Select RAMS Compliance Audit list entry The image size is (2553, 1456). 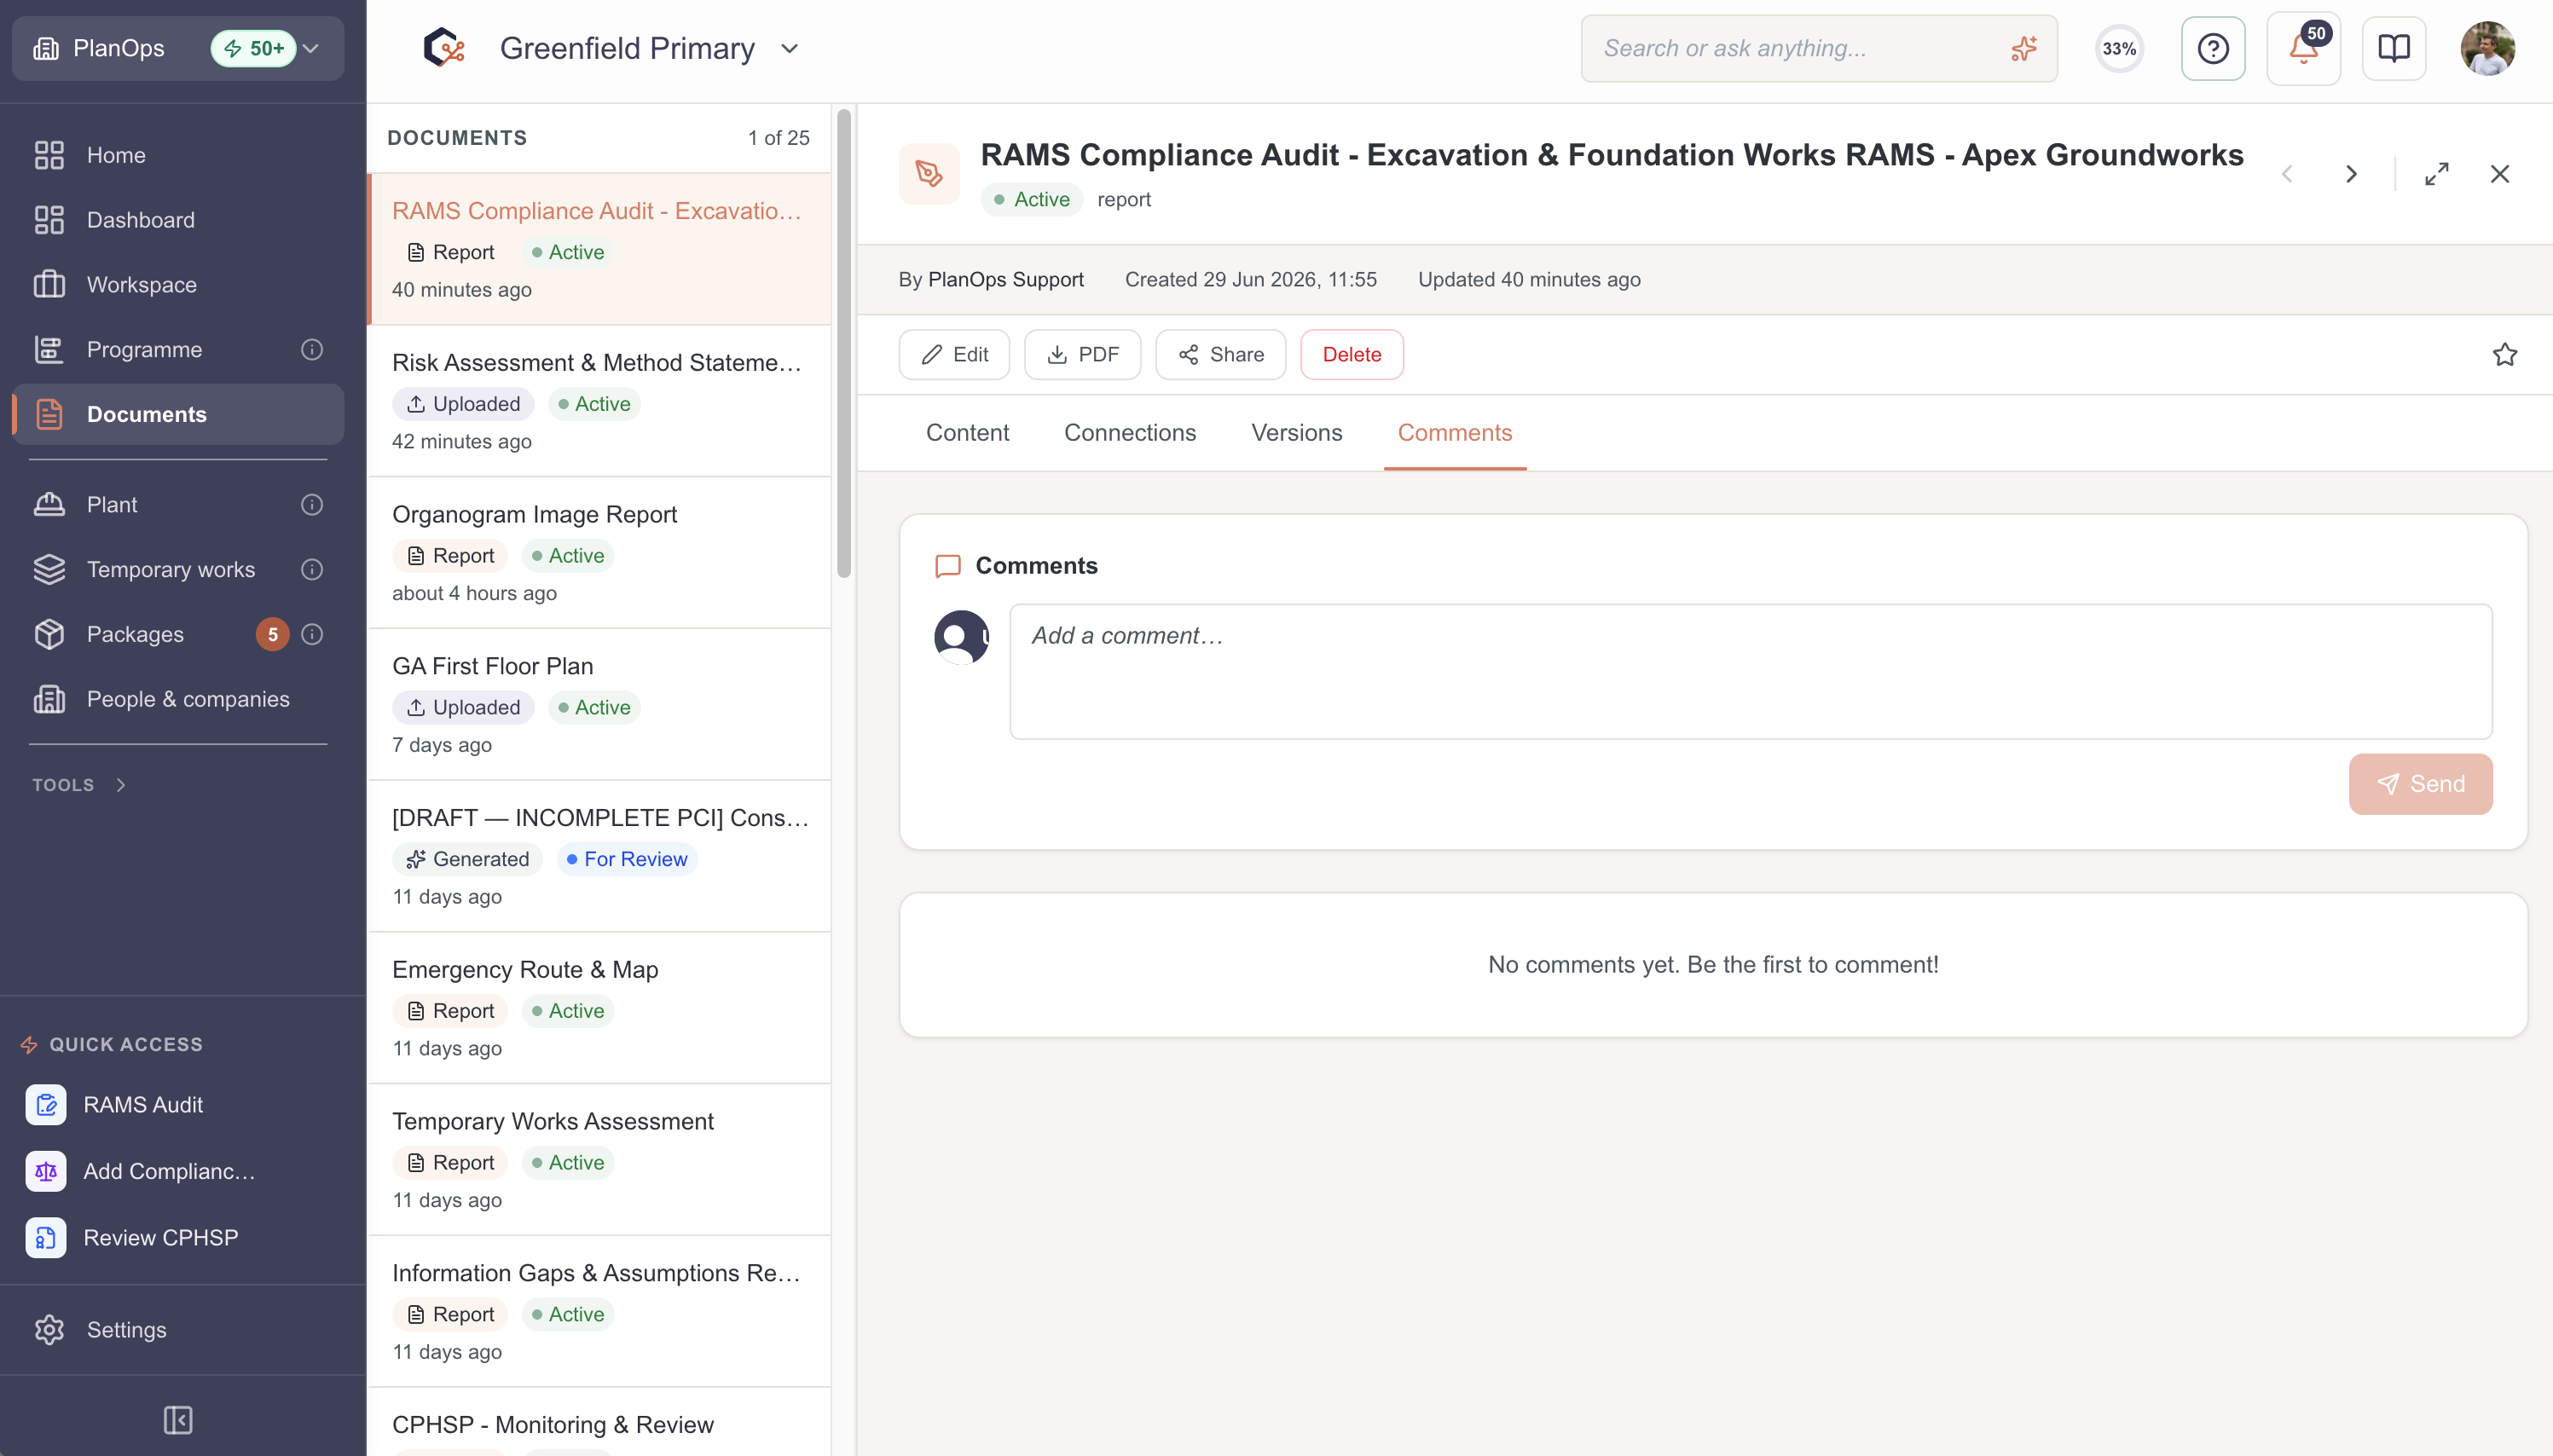point(599,249)
